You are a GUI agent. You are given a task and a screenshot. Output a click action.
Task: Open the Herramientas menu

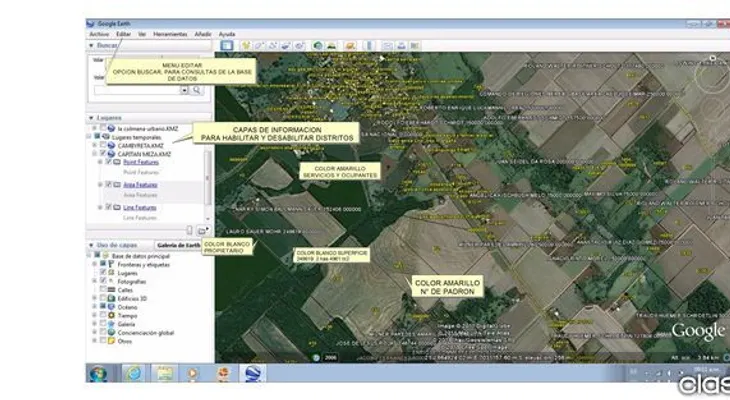(170, 34)
